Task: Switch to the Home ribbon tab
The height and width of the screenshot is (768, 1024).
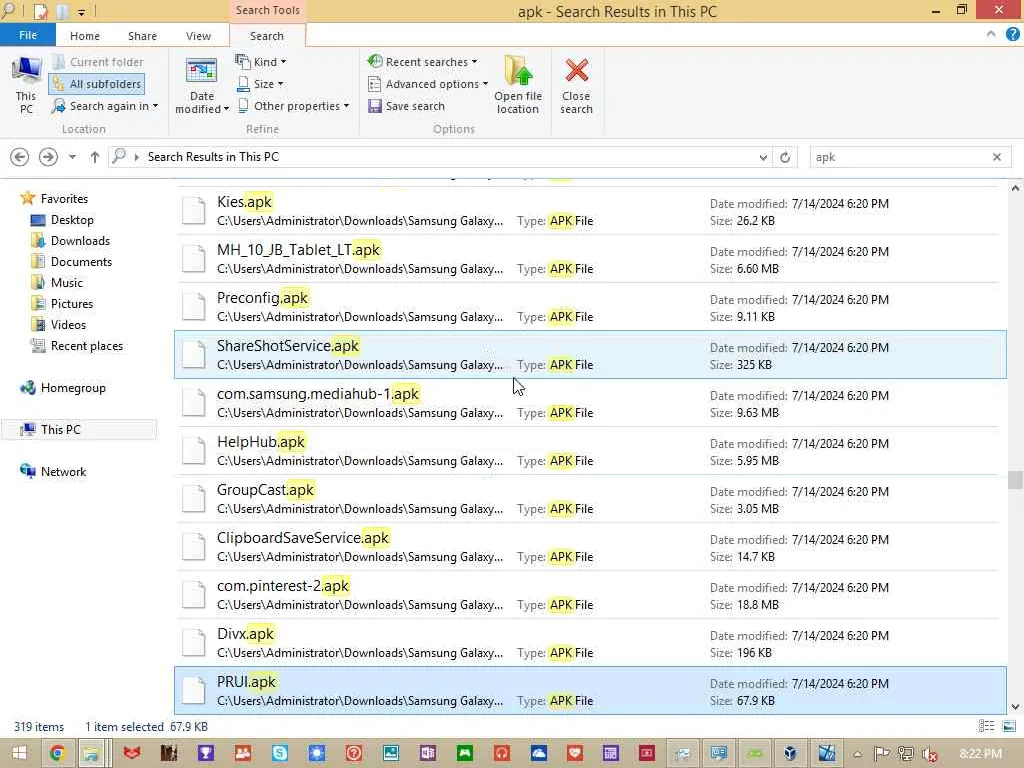Action: tap(85, 36)
